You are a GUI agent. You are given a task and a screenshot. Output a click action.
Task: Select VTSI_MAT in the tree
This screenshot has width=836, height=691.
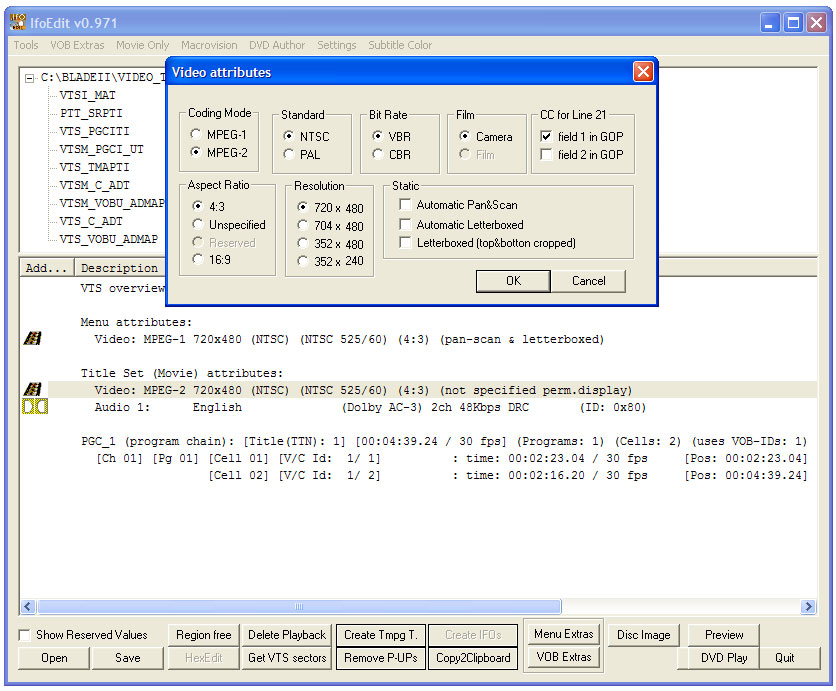(x=87, y=95)
